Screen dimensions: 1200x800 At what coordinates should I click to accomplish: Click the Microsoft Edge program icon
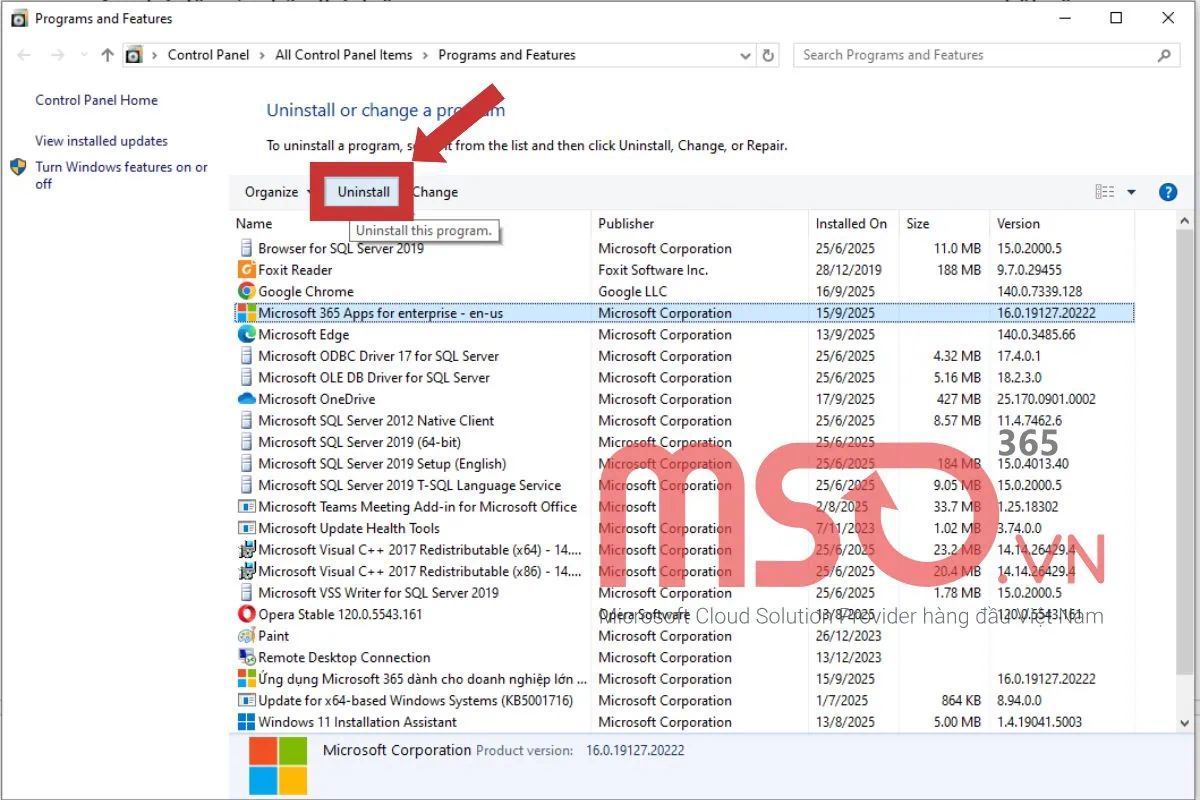(x=247, y=335)
